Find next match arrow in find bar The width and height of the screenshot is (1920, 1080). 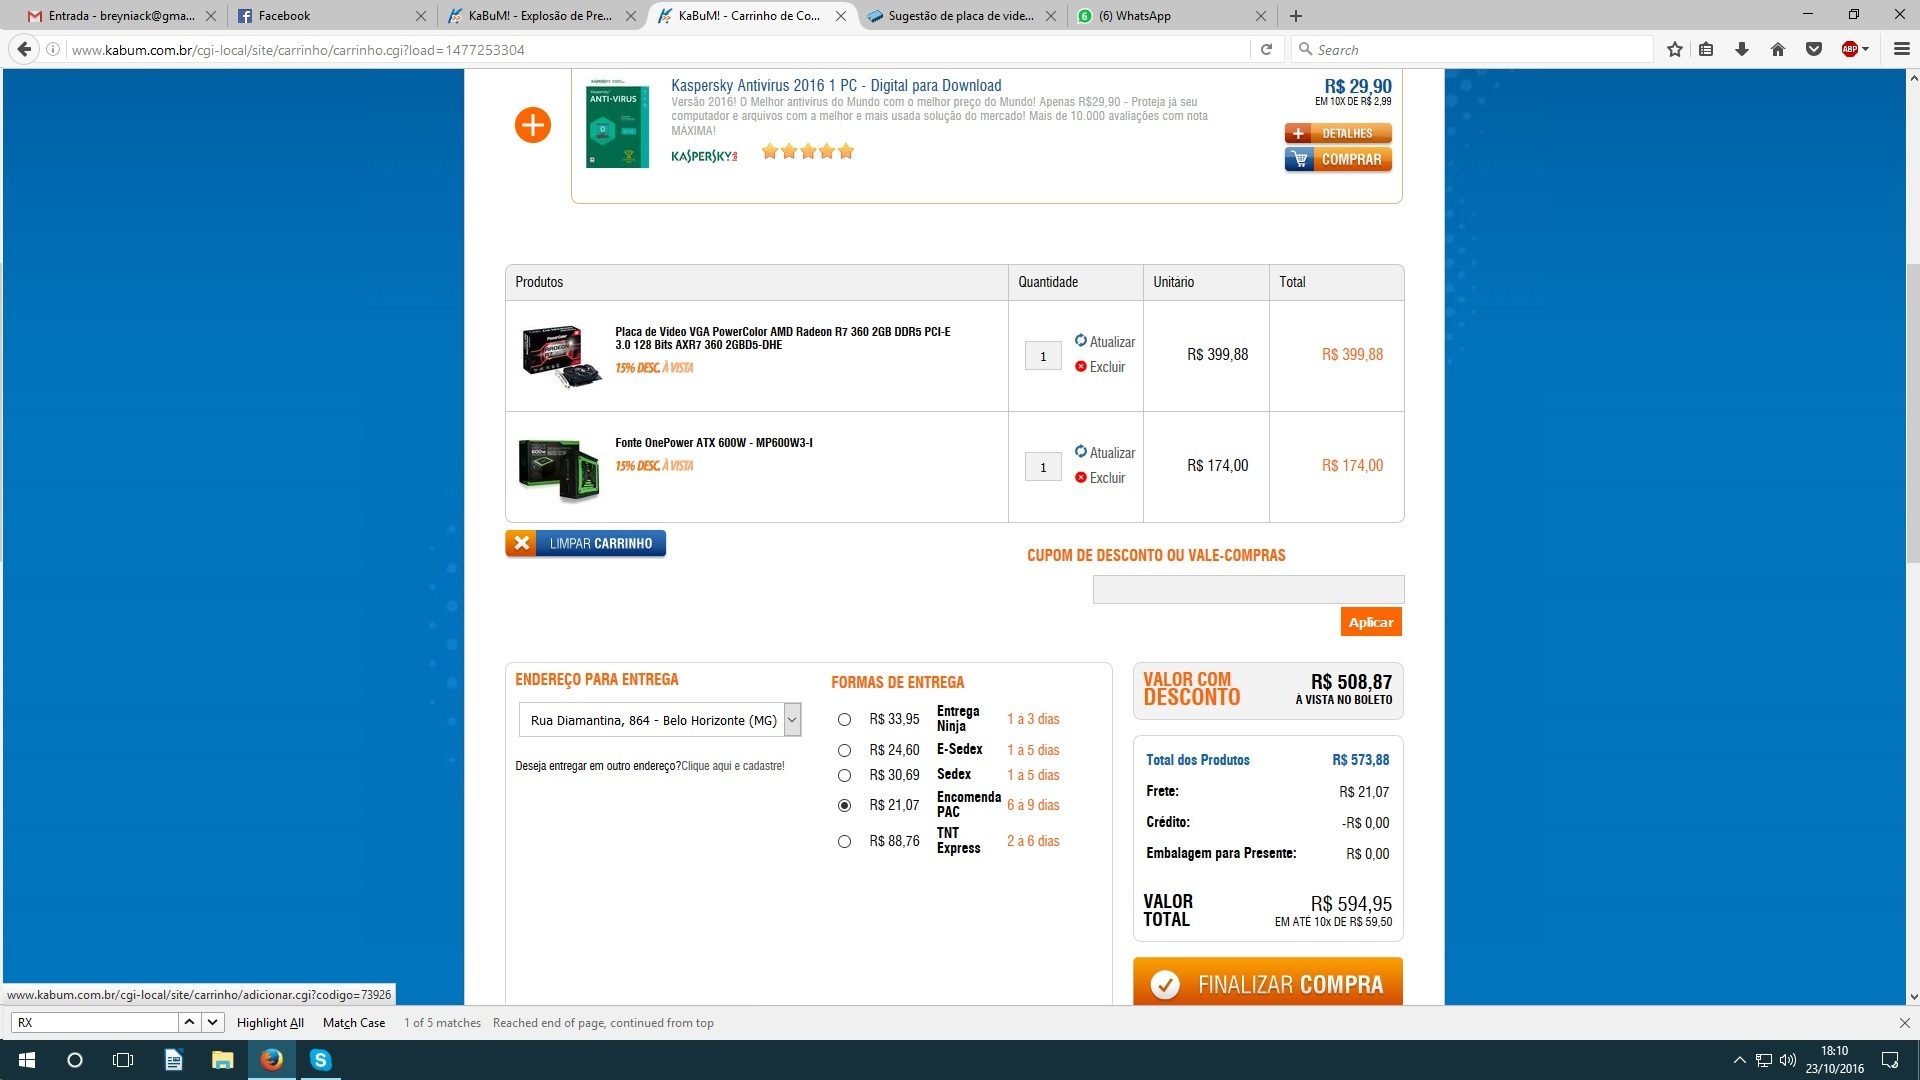click(x=212, y=1022)
